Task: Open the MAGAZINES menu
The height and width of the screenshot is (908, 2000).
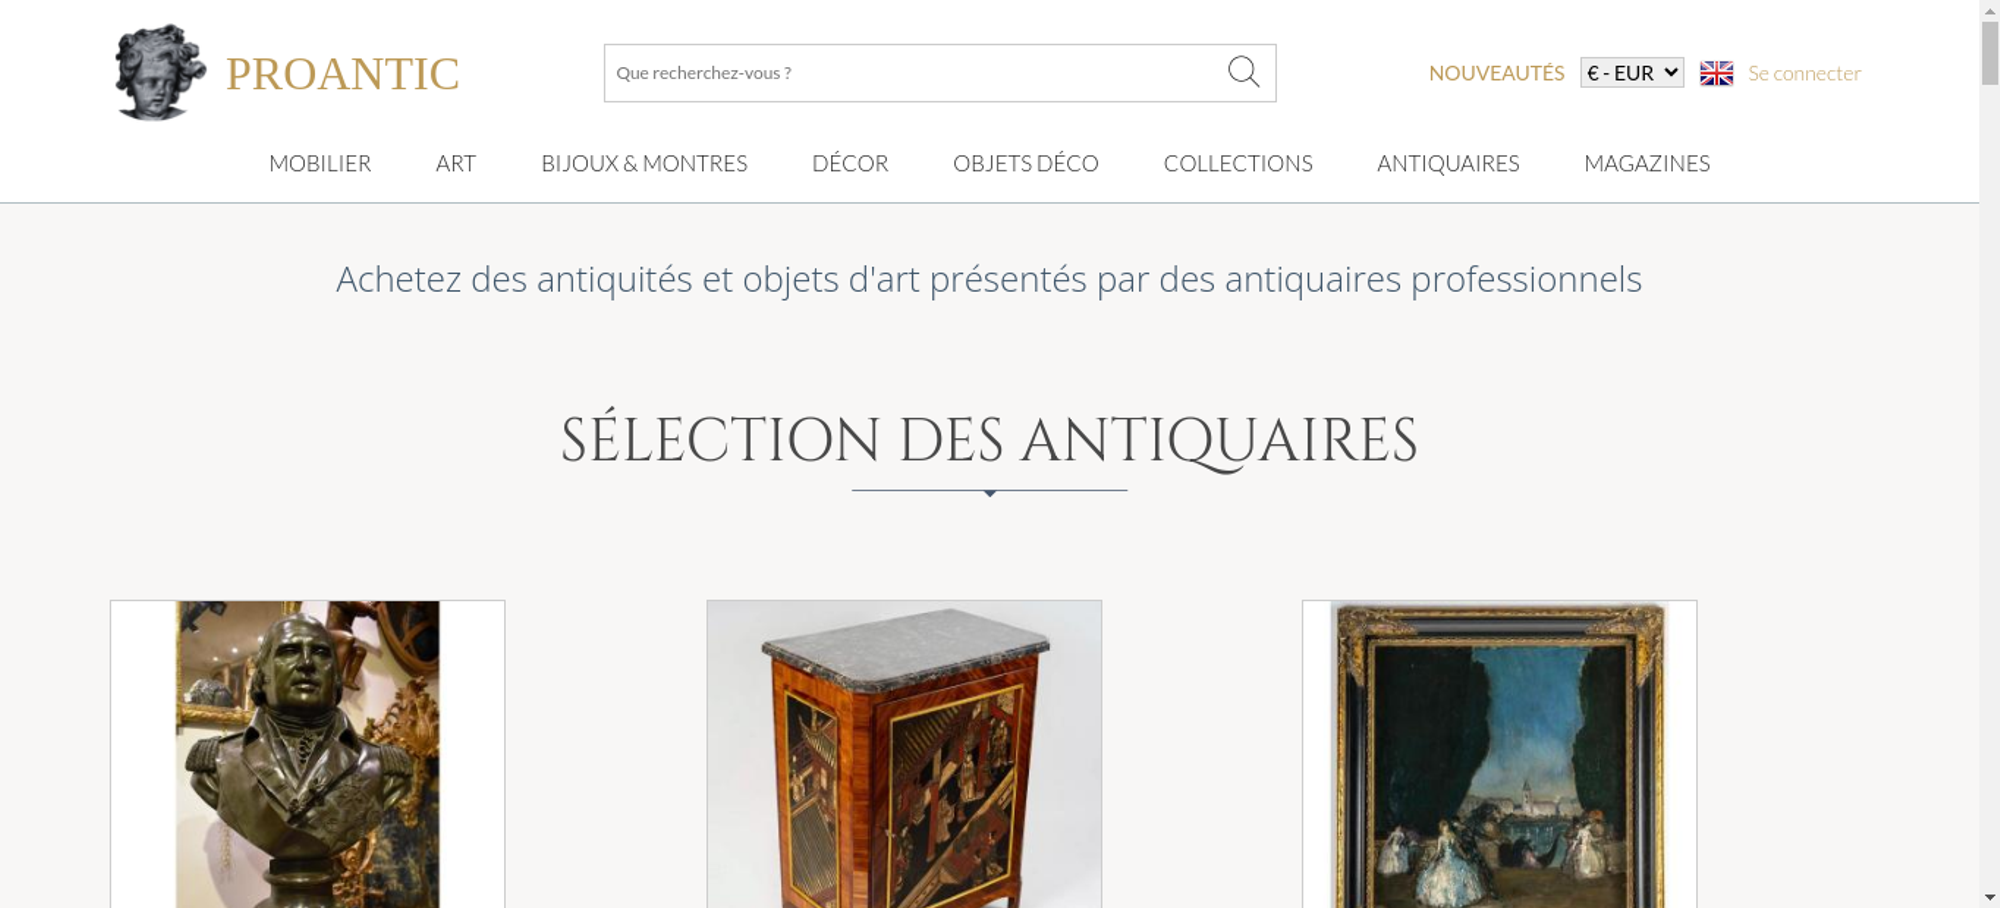Action: [1647, 163]
